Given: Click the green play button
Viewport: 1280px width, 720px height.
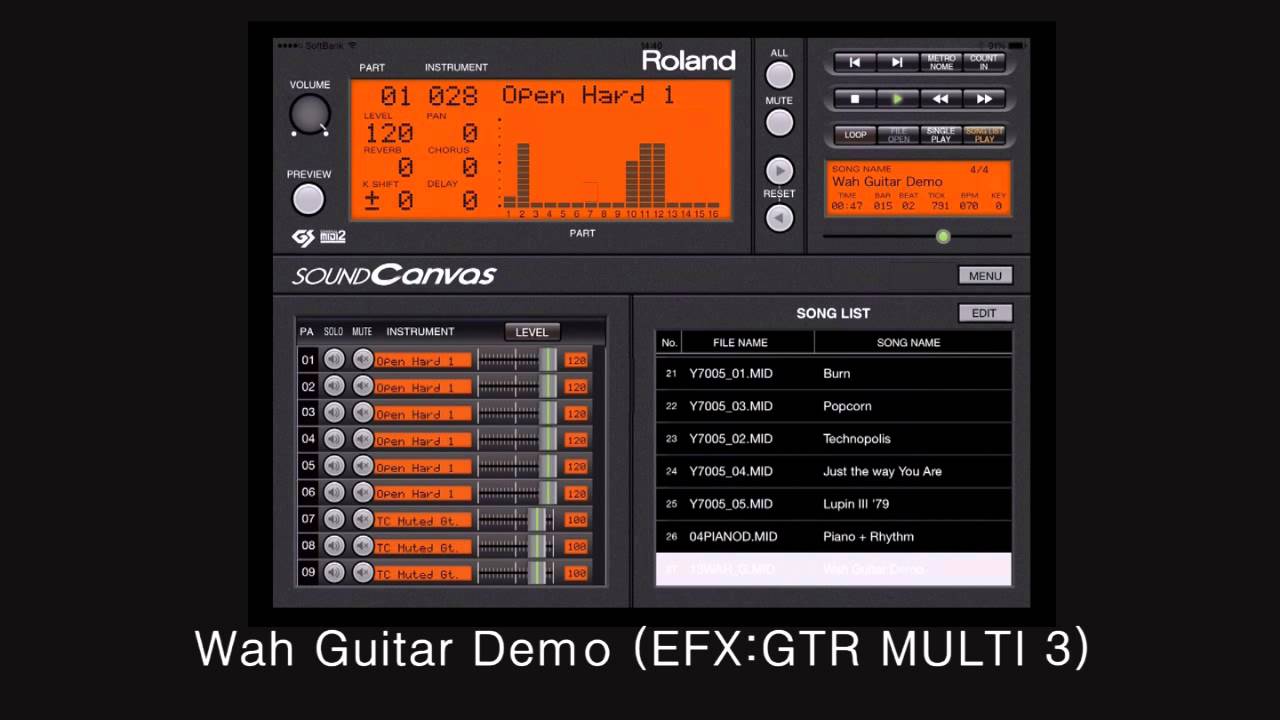Looking at the screenshot, I should point(897,98).
